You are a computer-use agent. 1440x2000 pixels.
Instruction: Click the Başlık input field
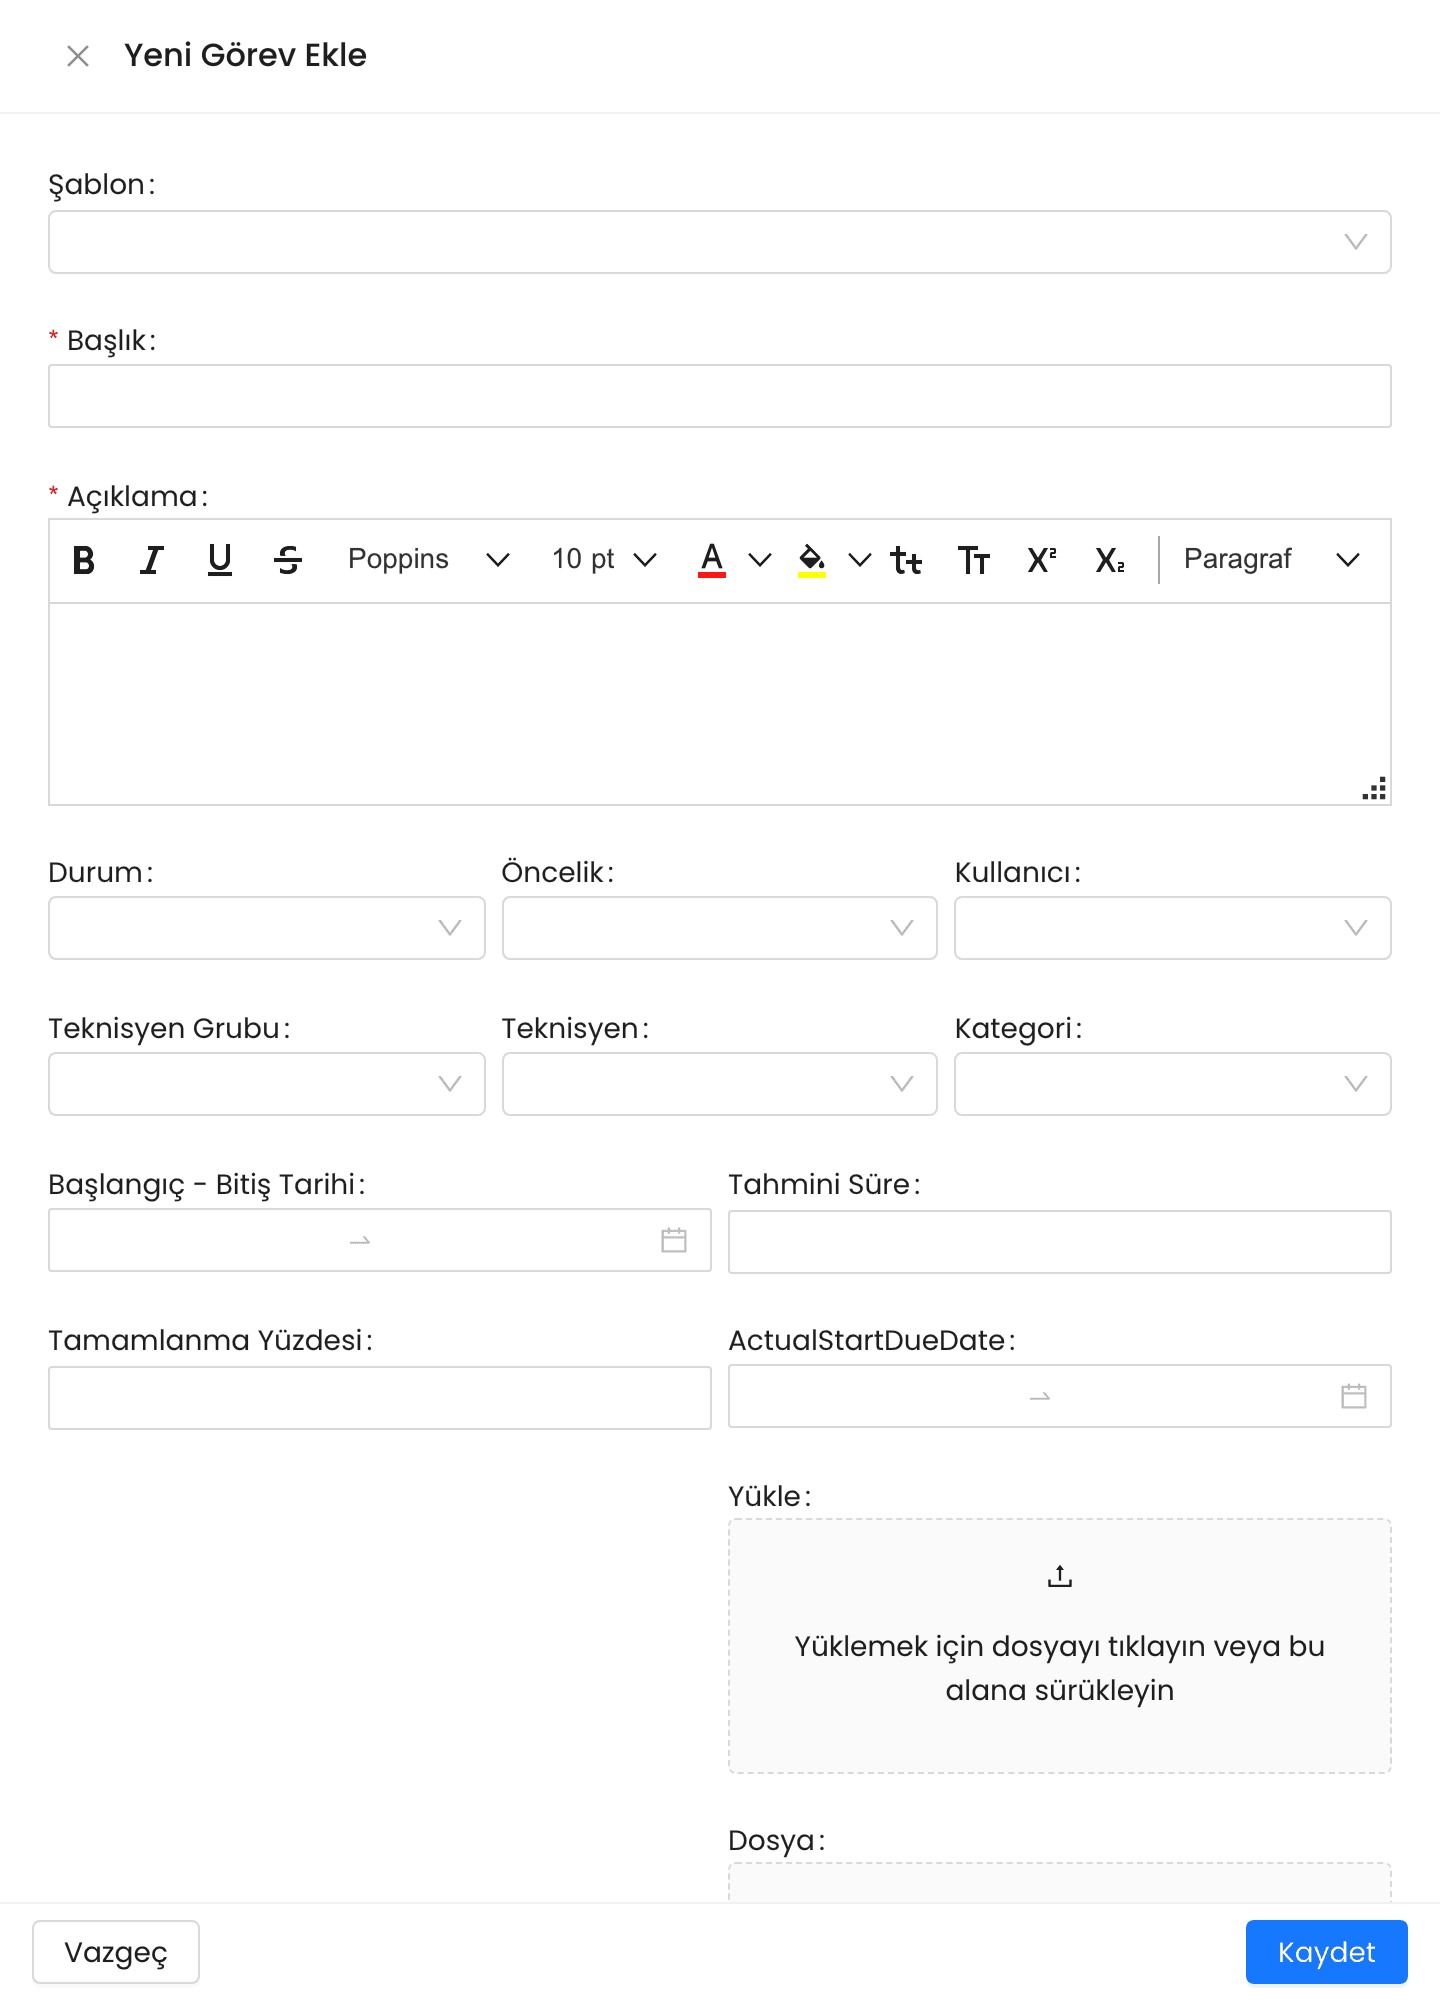(x=720, y=396)
